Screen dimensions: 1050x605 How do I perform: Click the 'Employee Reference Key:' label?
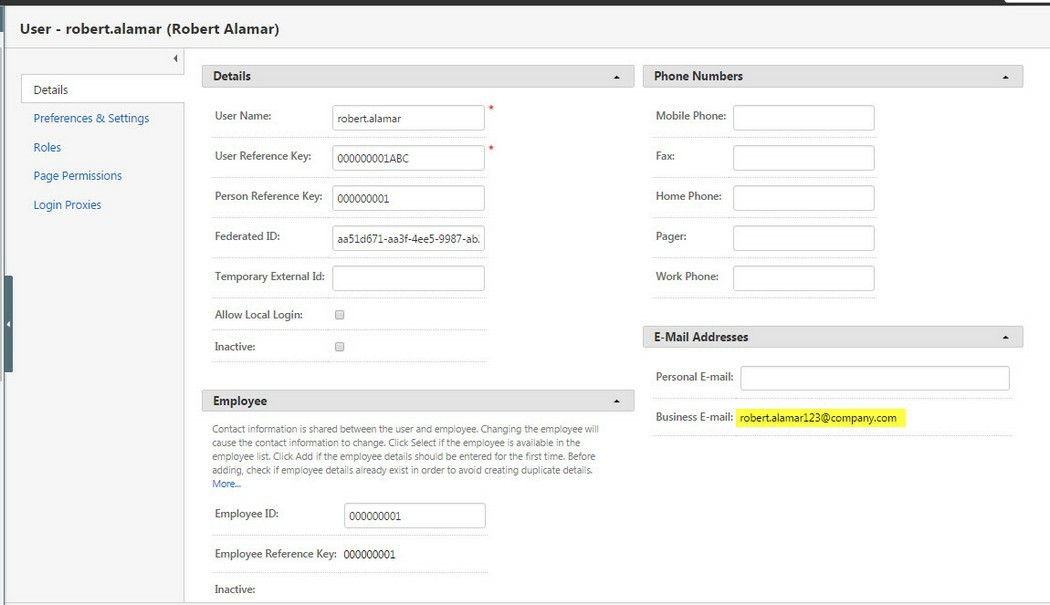pos(275,554)
